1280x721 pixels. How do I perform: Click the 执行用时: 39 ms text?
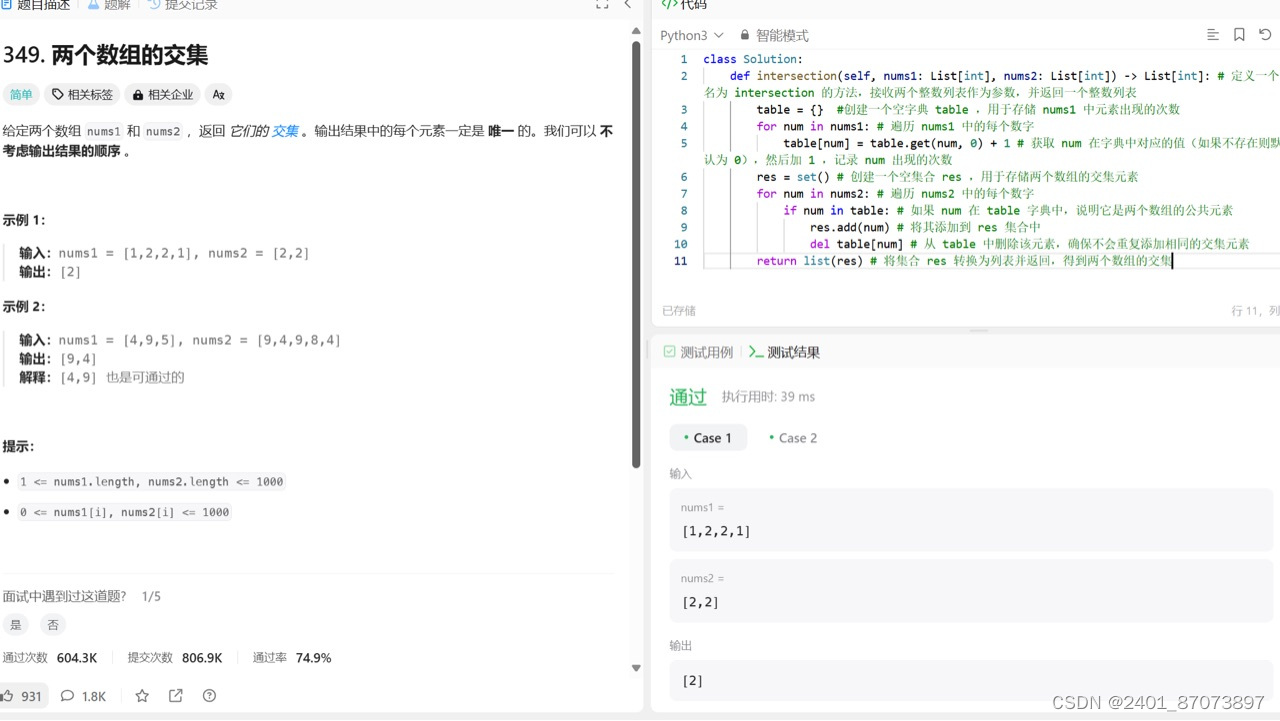click(768, 397)
